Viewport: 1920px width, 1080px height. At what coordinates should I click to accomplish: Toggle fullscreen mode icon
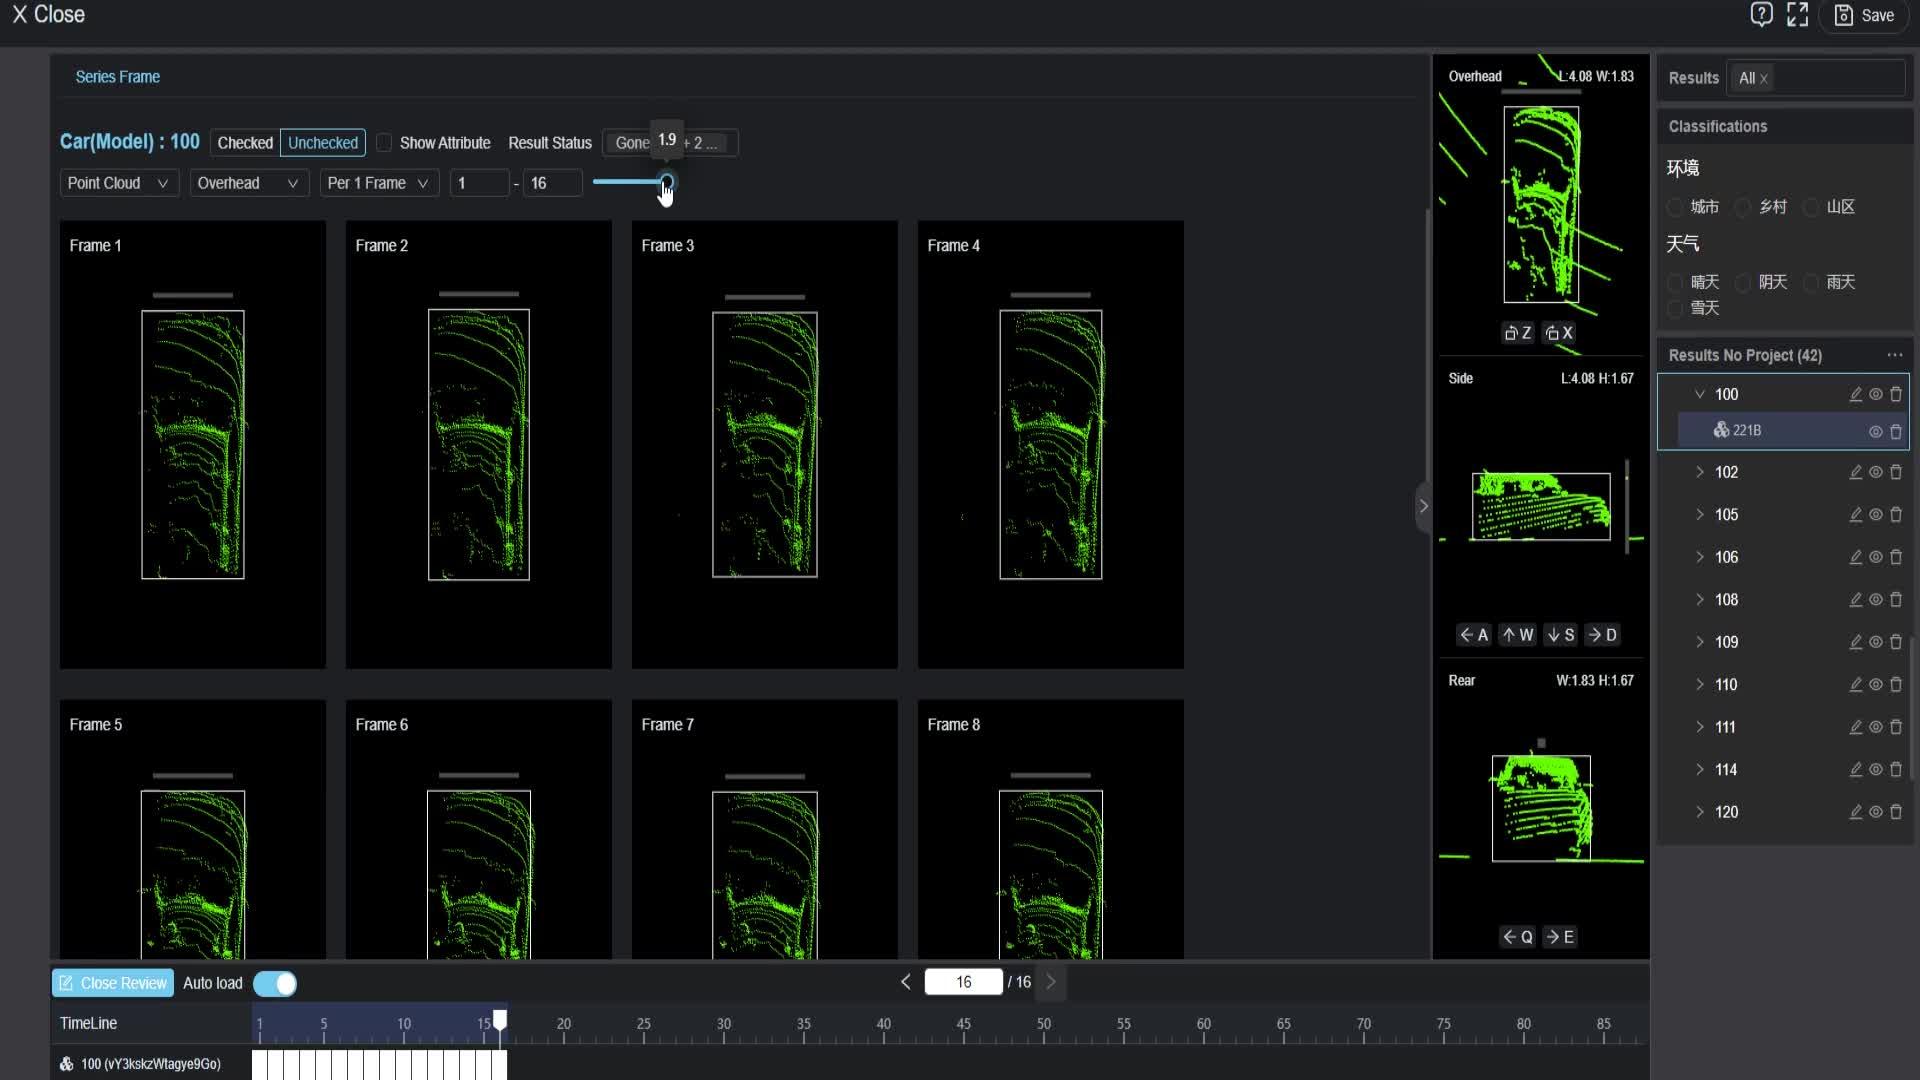point(1798,15)
